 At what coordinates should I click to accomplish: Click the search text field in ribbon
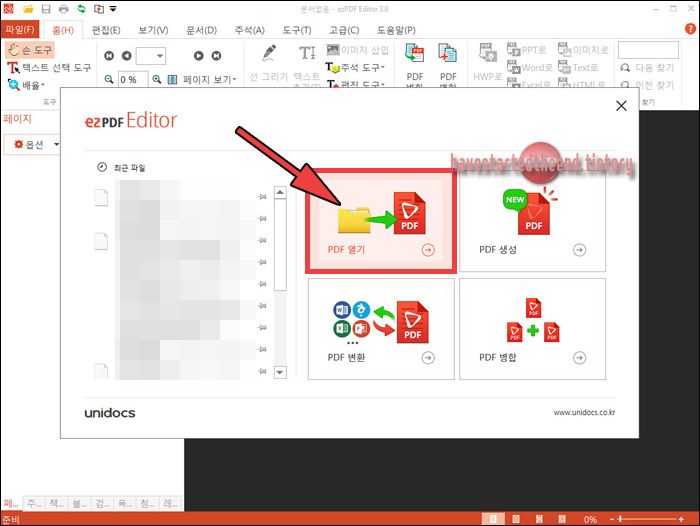point(648,50)
